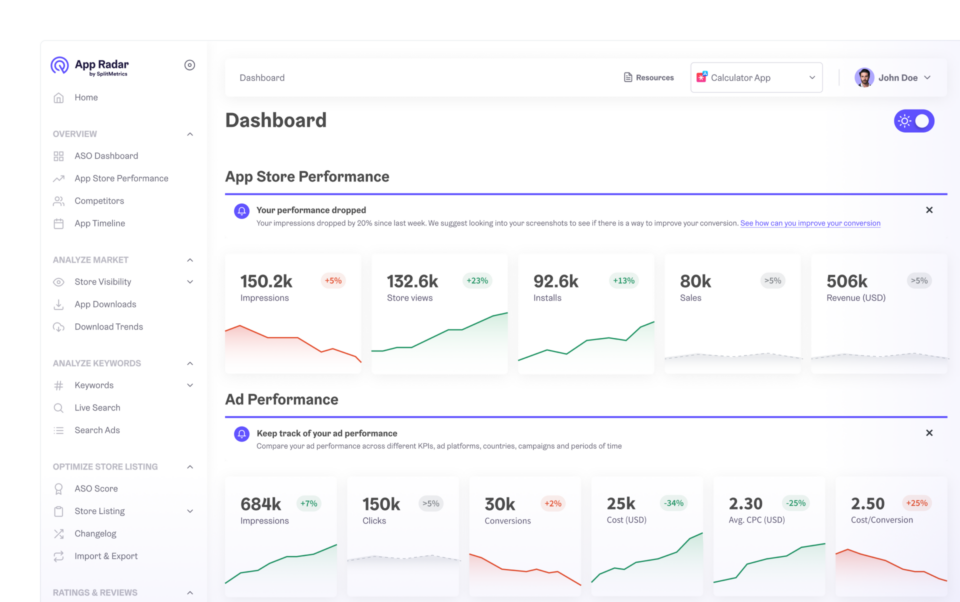Image resolution: width=960 pixels, height=602 pixels.
Task: Open the John Doe account menu
Action: click(897, 77)
